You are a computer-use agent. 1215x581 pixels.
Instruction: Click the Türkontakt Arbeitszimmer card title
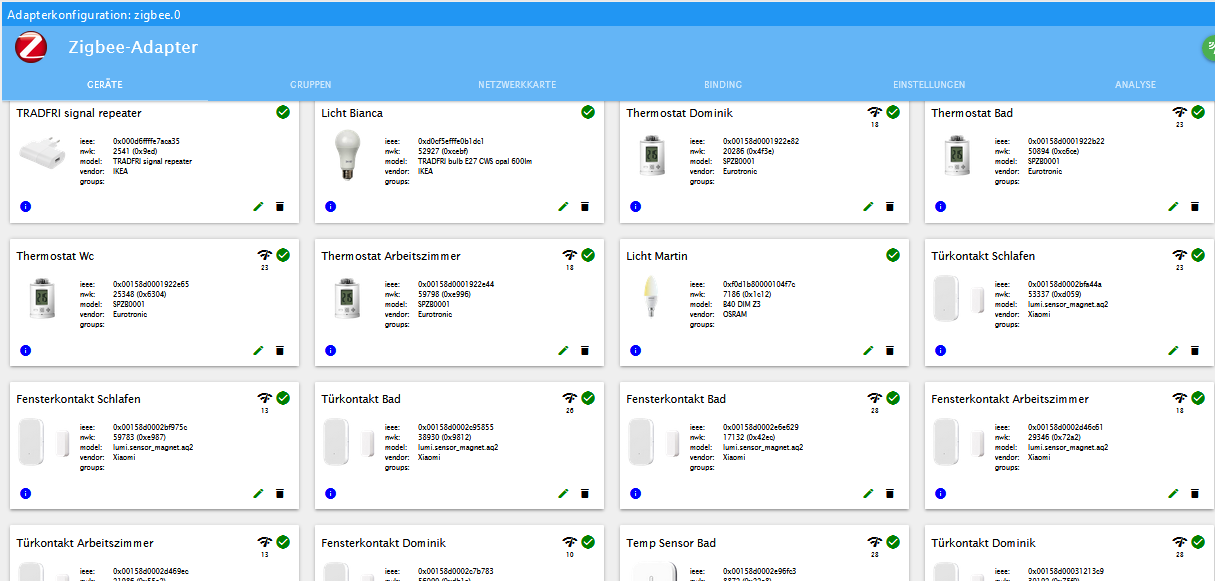coord(85,543)
